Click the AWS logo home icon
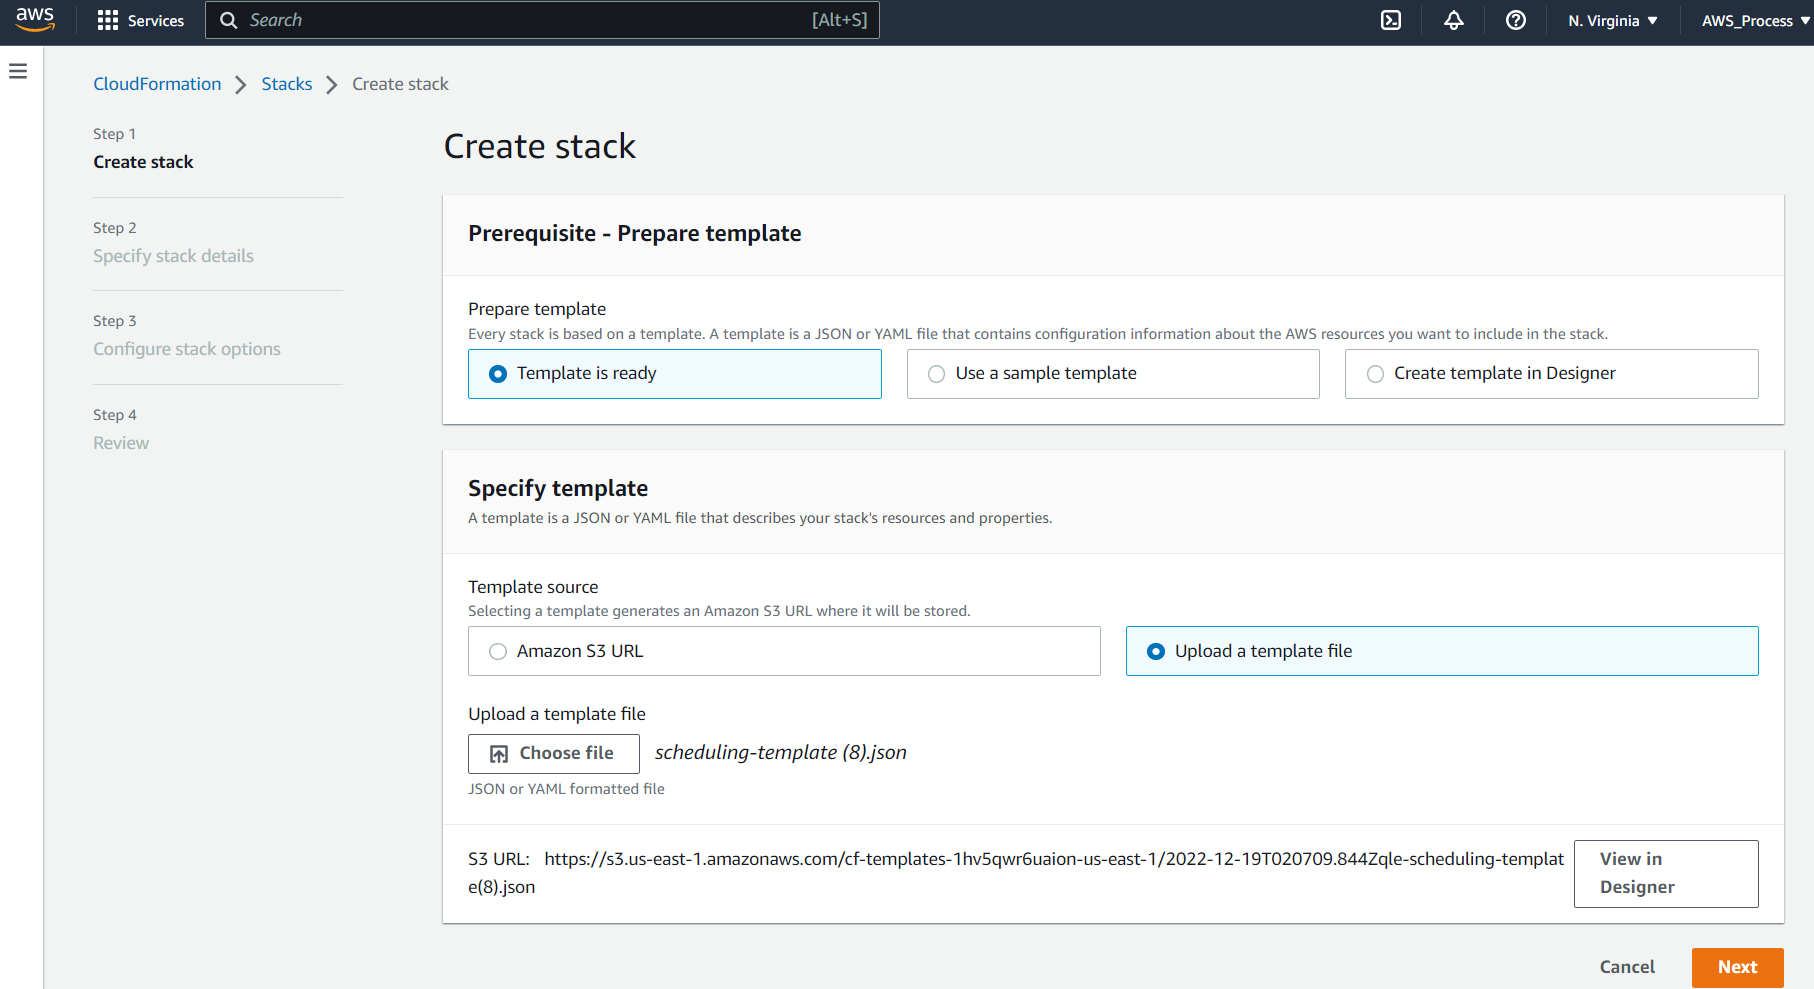The width and height of the screenshot is (1814, 989). tap(35, 20)
